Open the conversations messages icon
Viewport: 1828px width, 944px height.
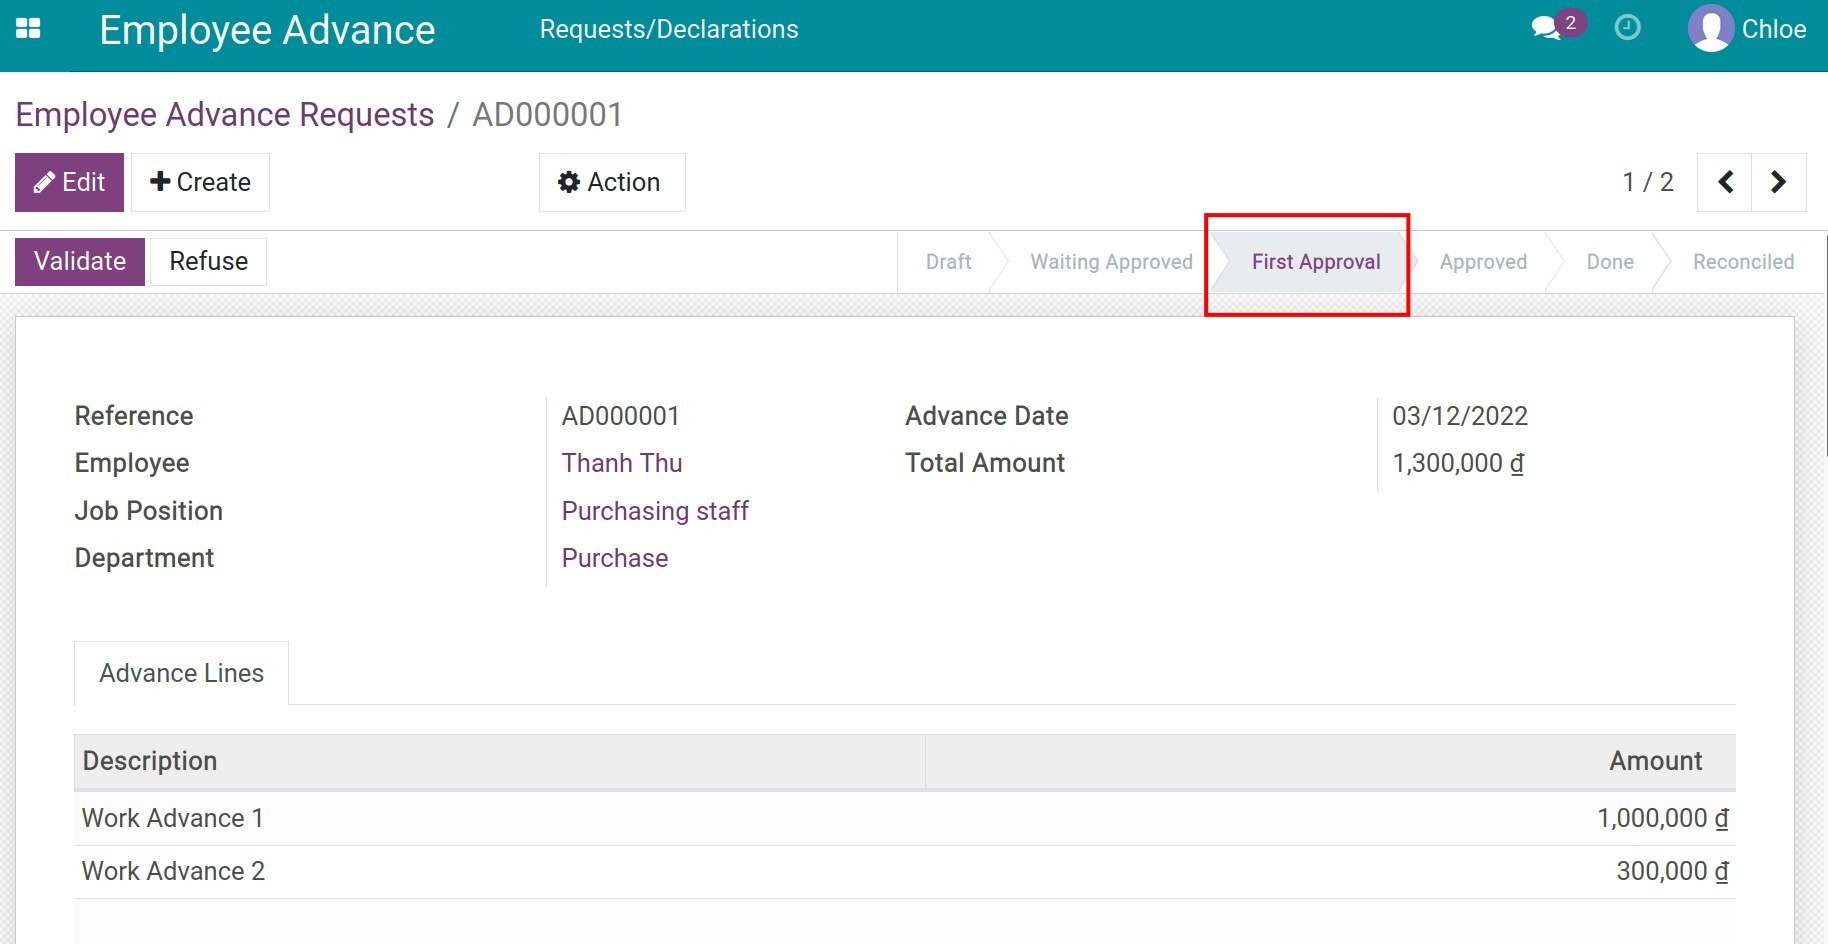1546,29
